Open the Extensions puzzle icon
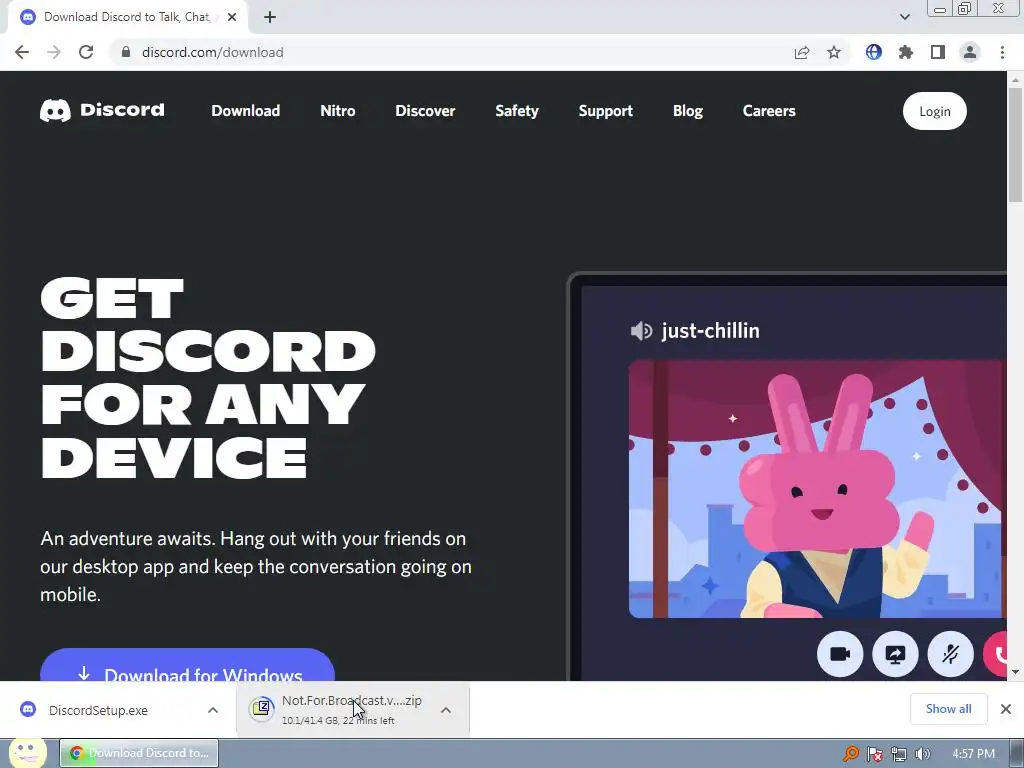The width and height of the screenshot is (1024, 768). (x=906, y=52)
